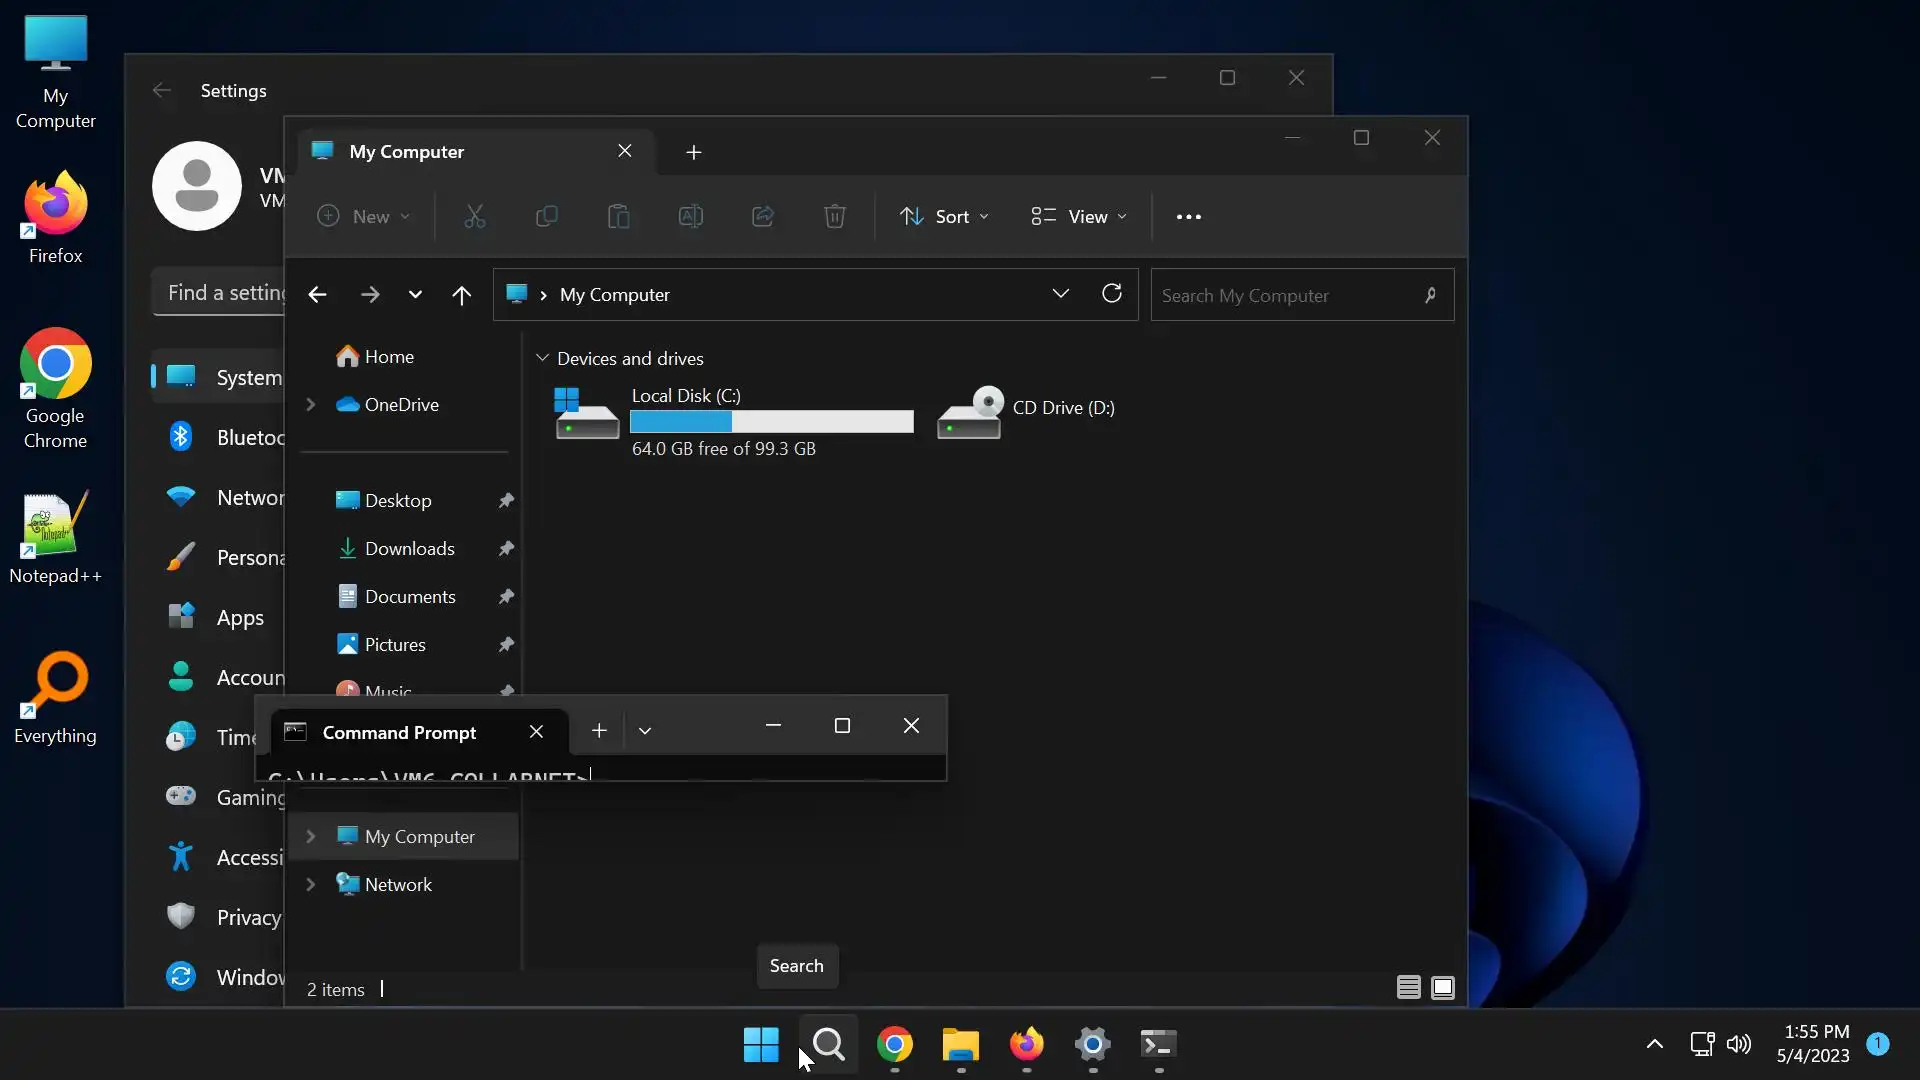The image size is (1920, 1080).
Task: Open the See more ellipsis menu
Action: click(x=1188, y=217)
